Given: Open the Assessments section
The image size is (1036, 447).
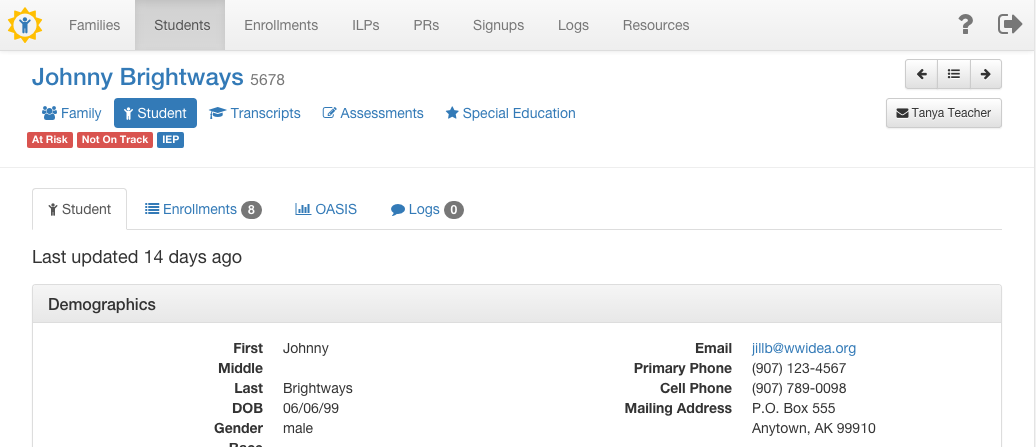Looking at the screenshot, I should [x=373, y=113].
